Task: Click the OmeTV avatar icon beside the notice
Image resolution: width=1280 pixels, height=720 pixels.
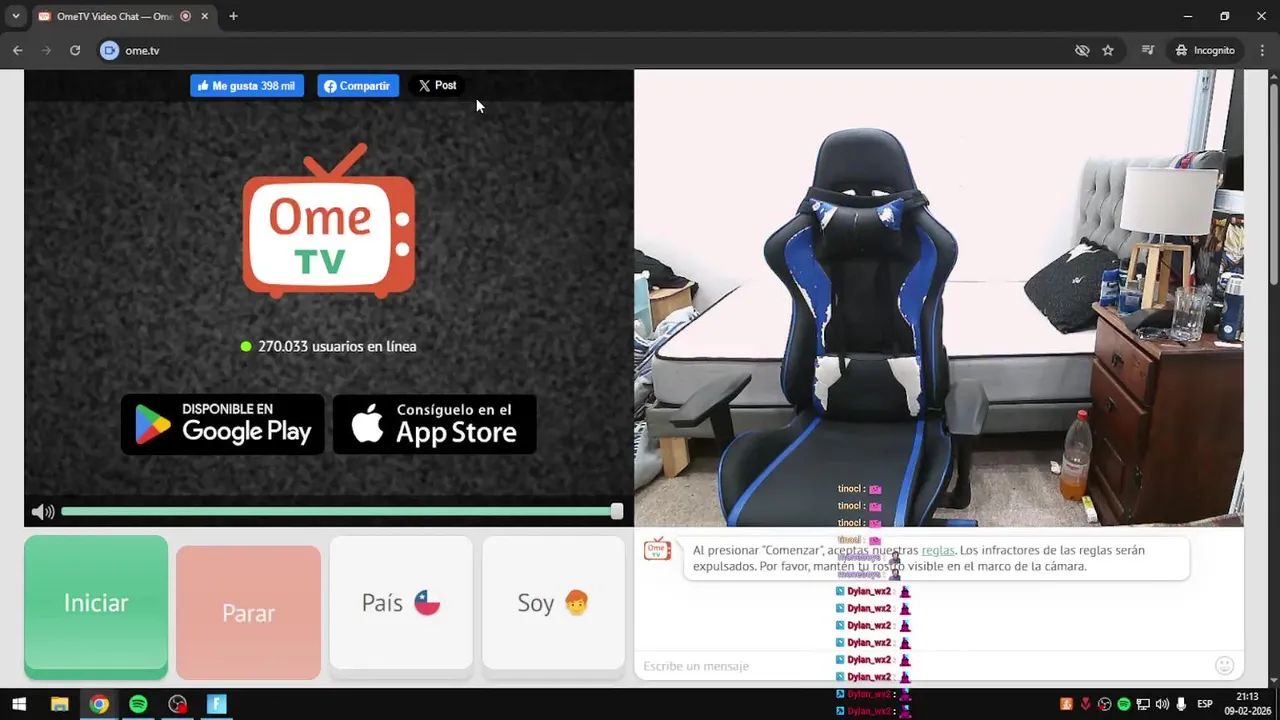Action: 657,549
